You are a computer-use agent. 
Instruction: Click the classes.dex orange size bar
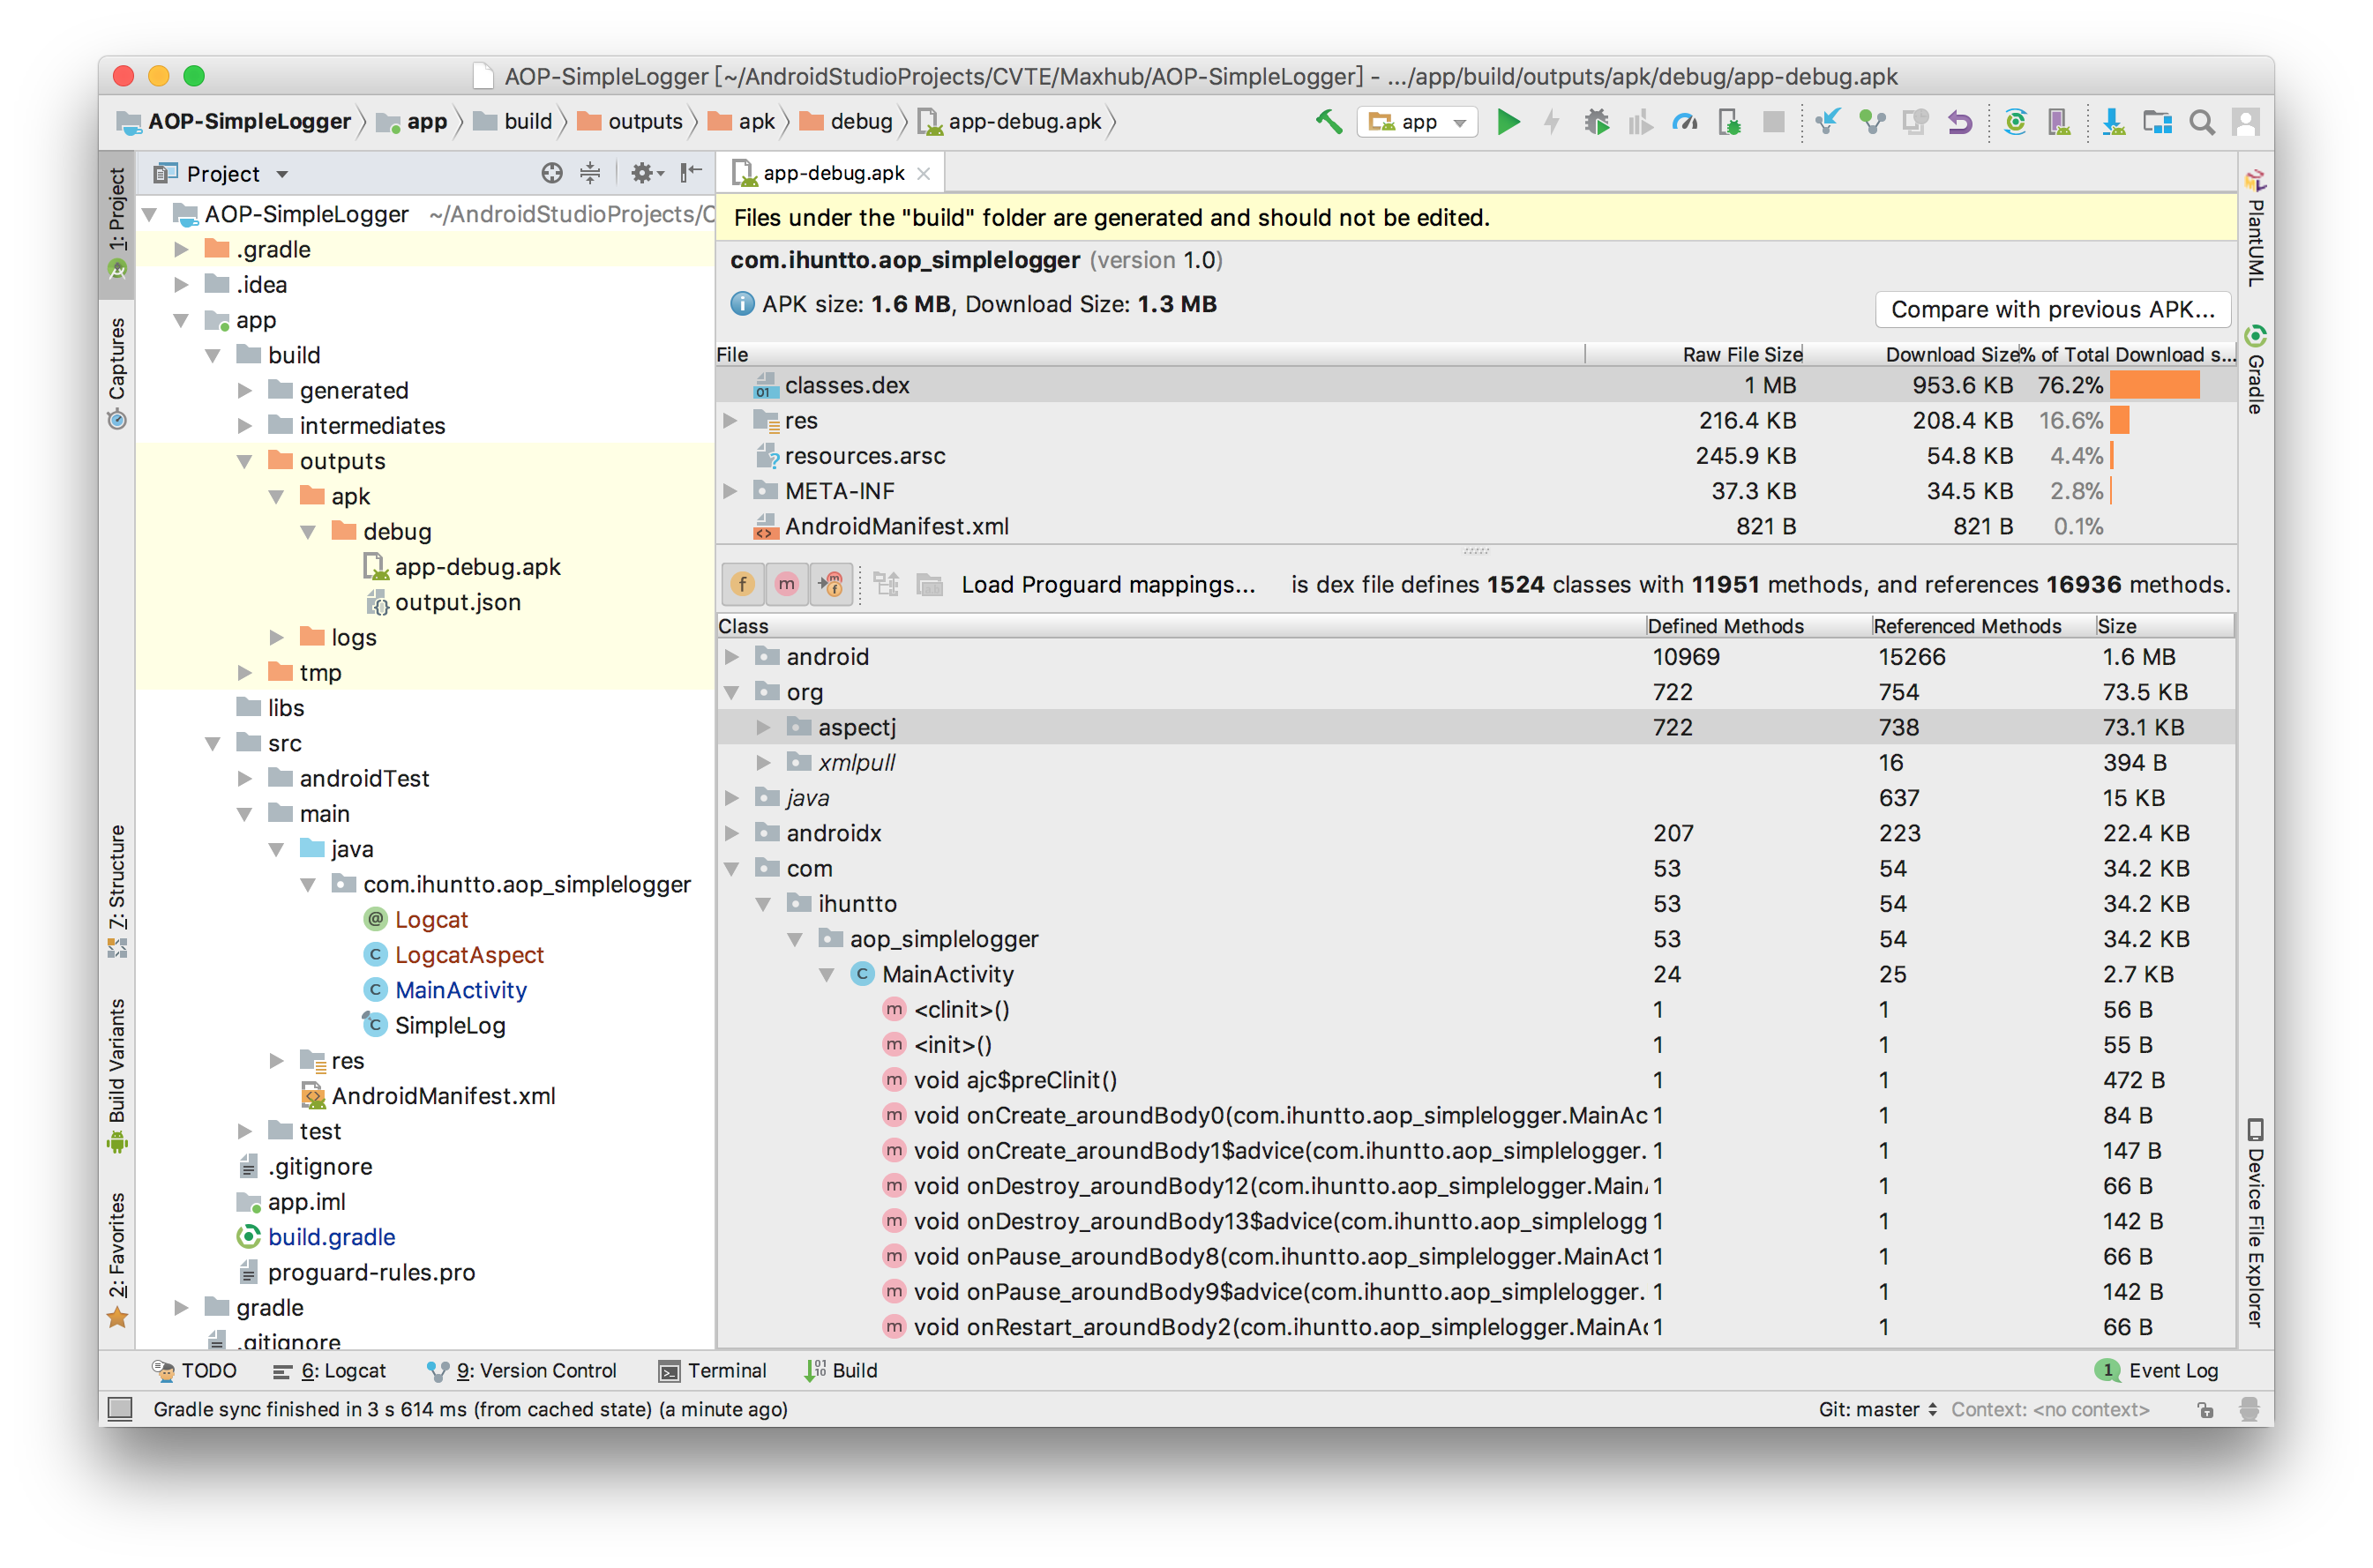(x=2154, y=385)
